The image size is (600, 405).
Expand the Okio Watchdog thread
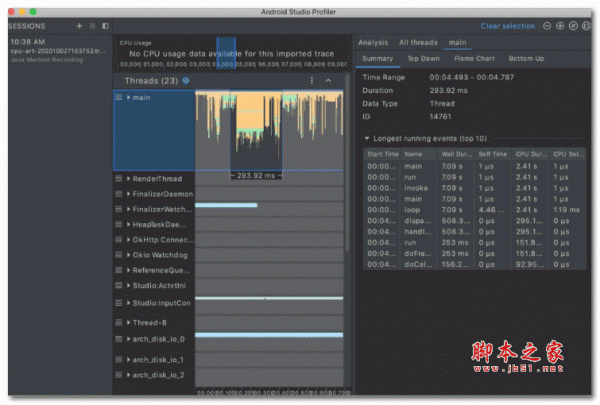[x=129, y=255]
